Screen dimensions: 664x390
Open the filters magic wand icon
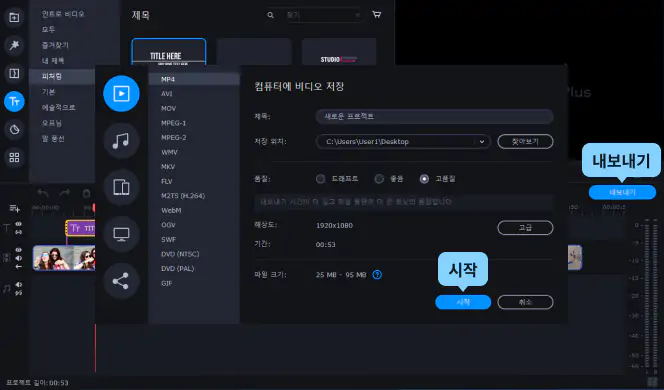pos(14,45)
